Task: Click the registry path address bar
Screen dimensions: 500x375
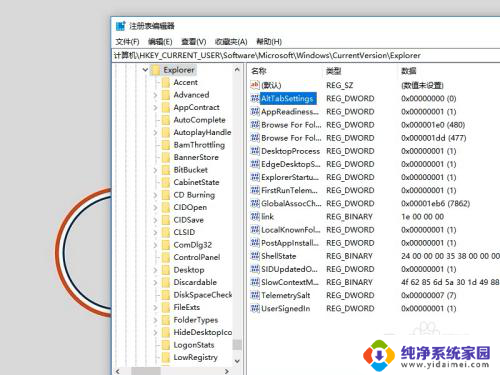Action: (x=306, y=55)
